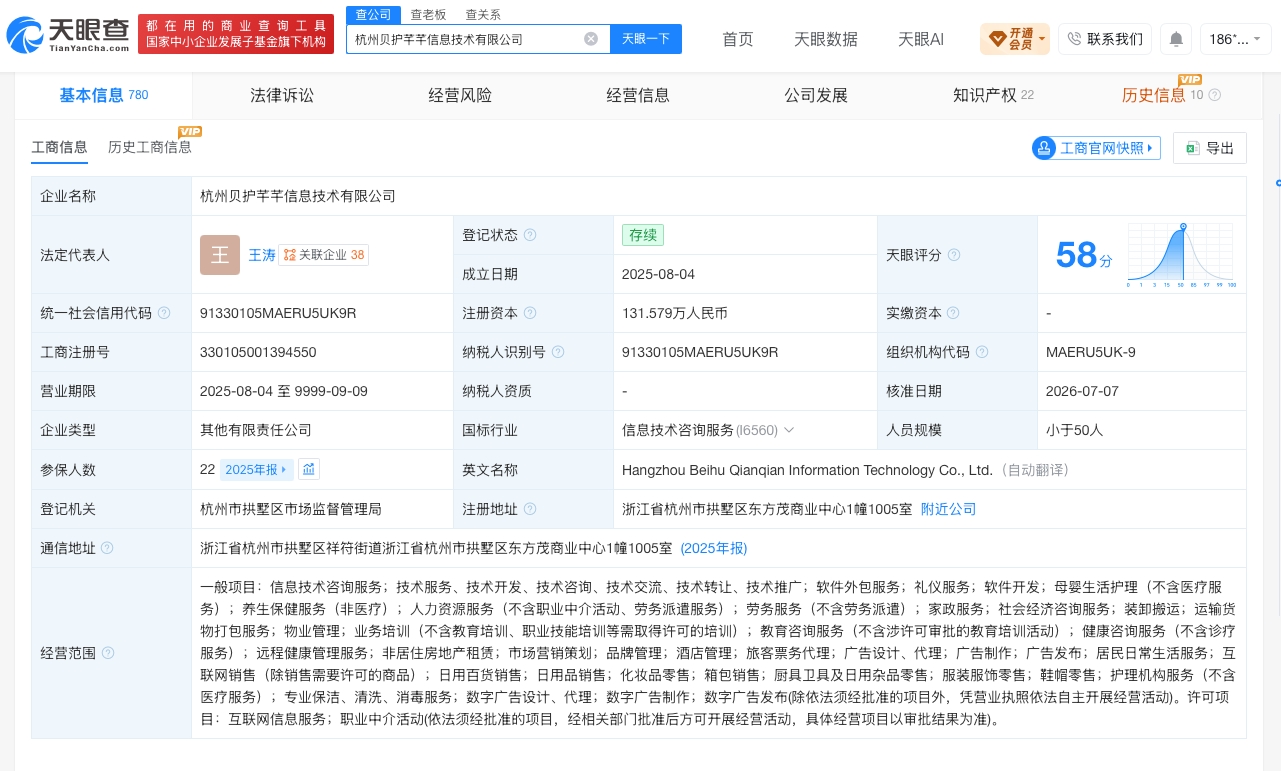1281x771 pixels.
Task: Focus the company name search field
Action: 465,39
